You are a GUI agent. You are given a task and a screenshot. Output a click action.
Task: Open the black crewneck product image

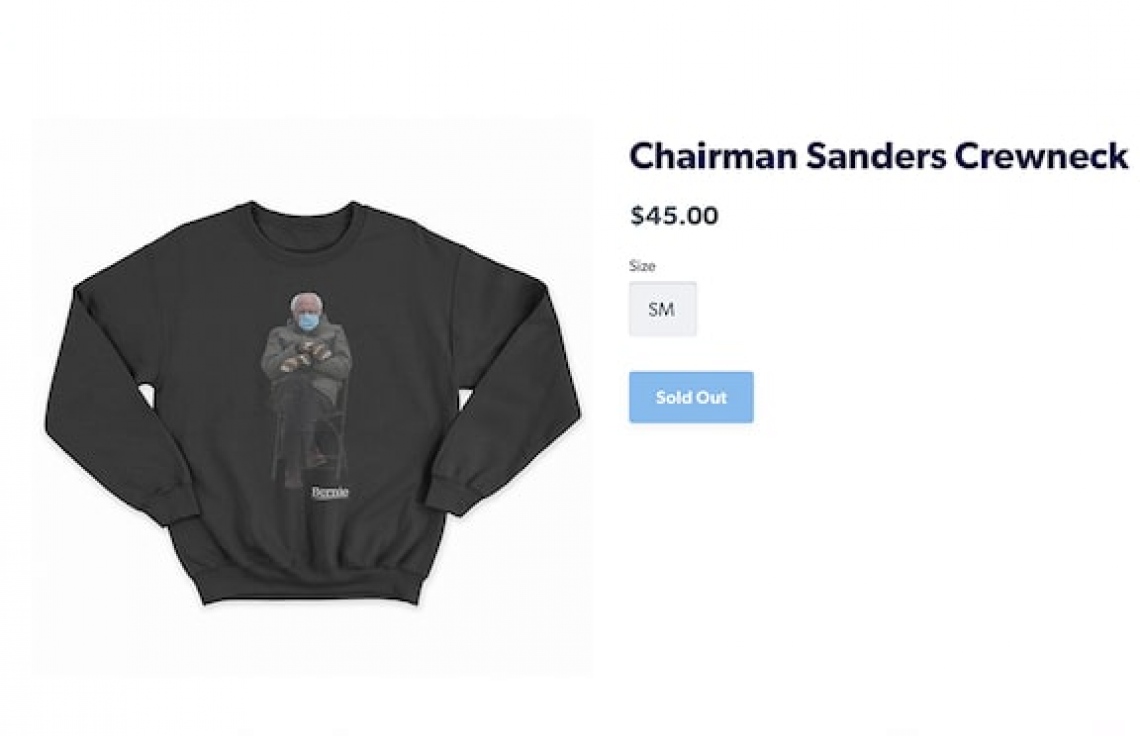pos(313,400)
